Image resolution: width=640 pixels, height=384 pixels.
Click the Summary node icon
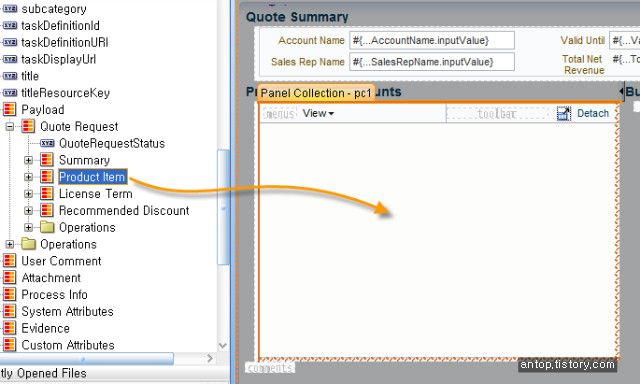pyautogui.click(x=47, y=160)
